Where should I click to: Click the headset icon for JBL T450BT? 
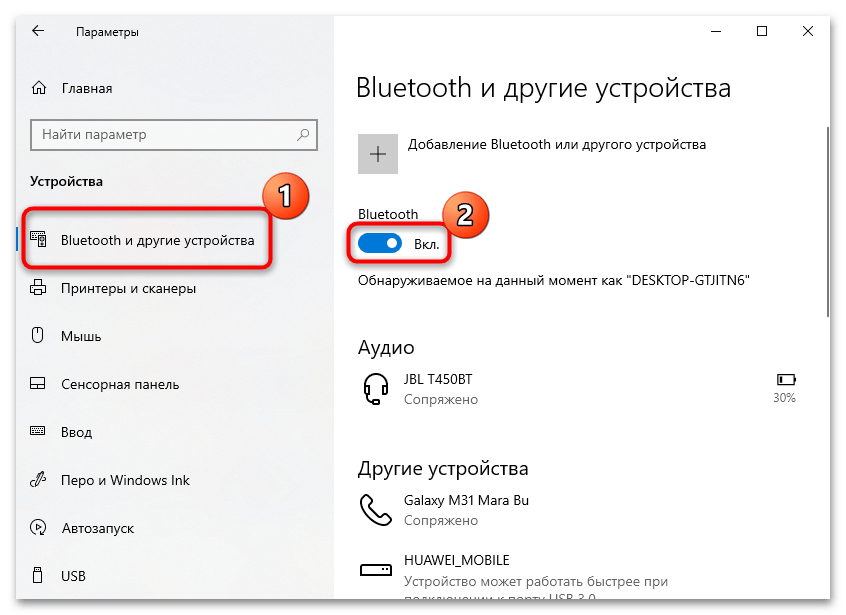point(376,389)
